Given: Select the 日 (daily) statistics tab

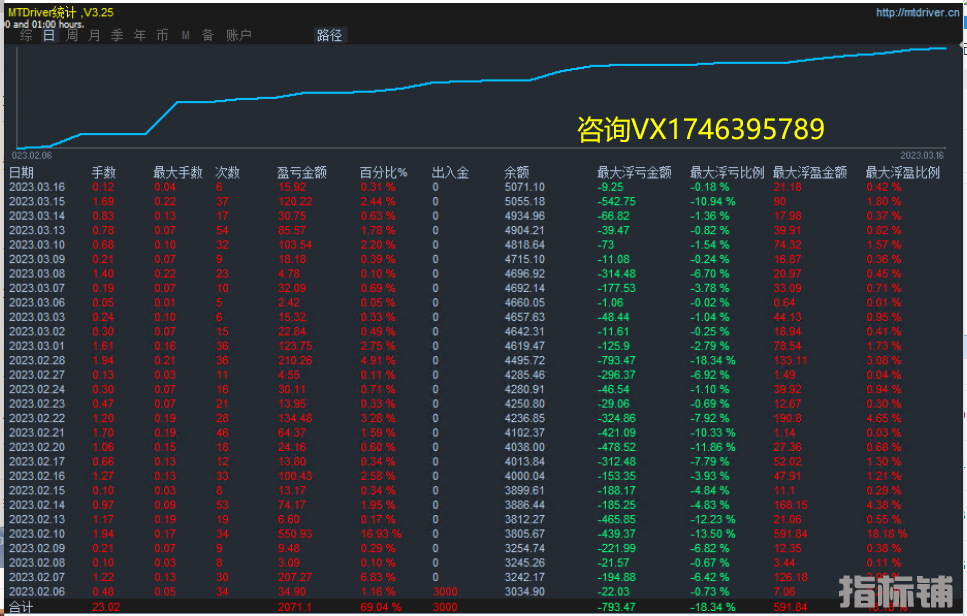Looking at the screenshot, I should (x=48, y=35).
